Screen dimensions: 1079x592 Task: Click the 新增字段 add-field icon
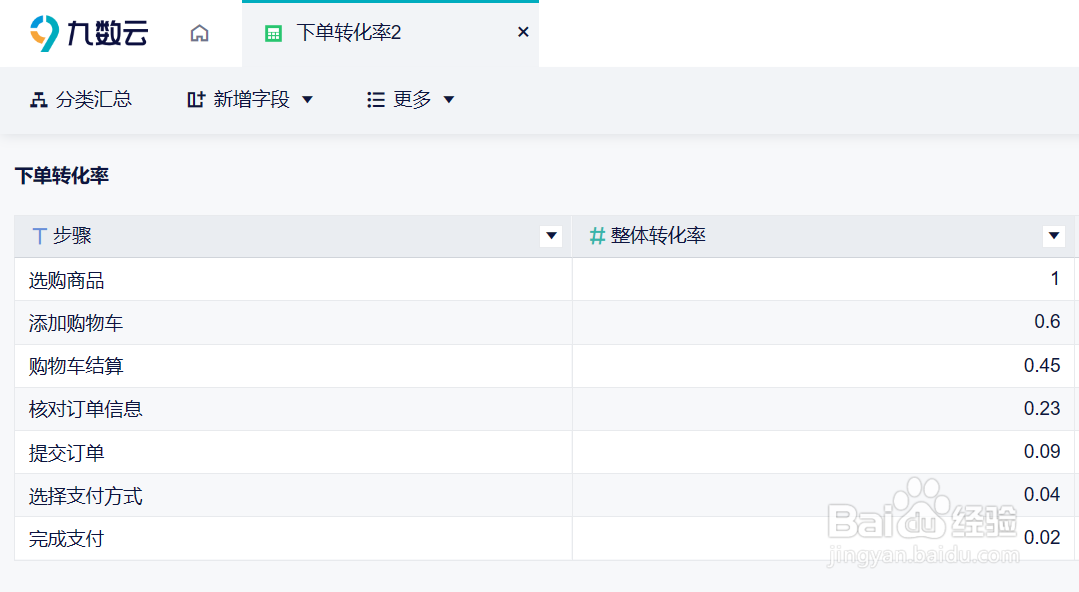pos(196,98)
